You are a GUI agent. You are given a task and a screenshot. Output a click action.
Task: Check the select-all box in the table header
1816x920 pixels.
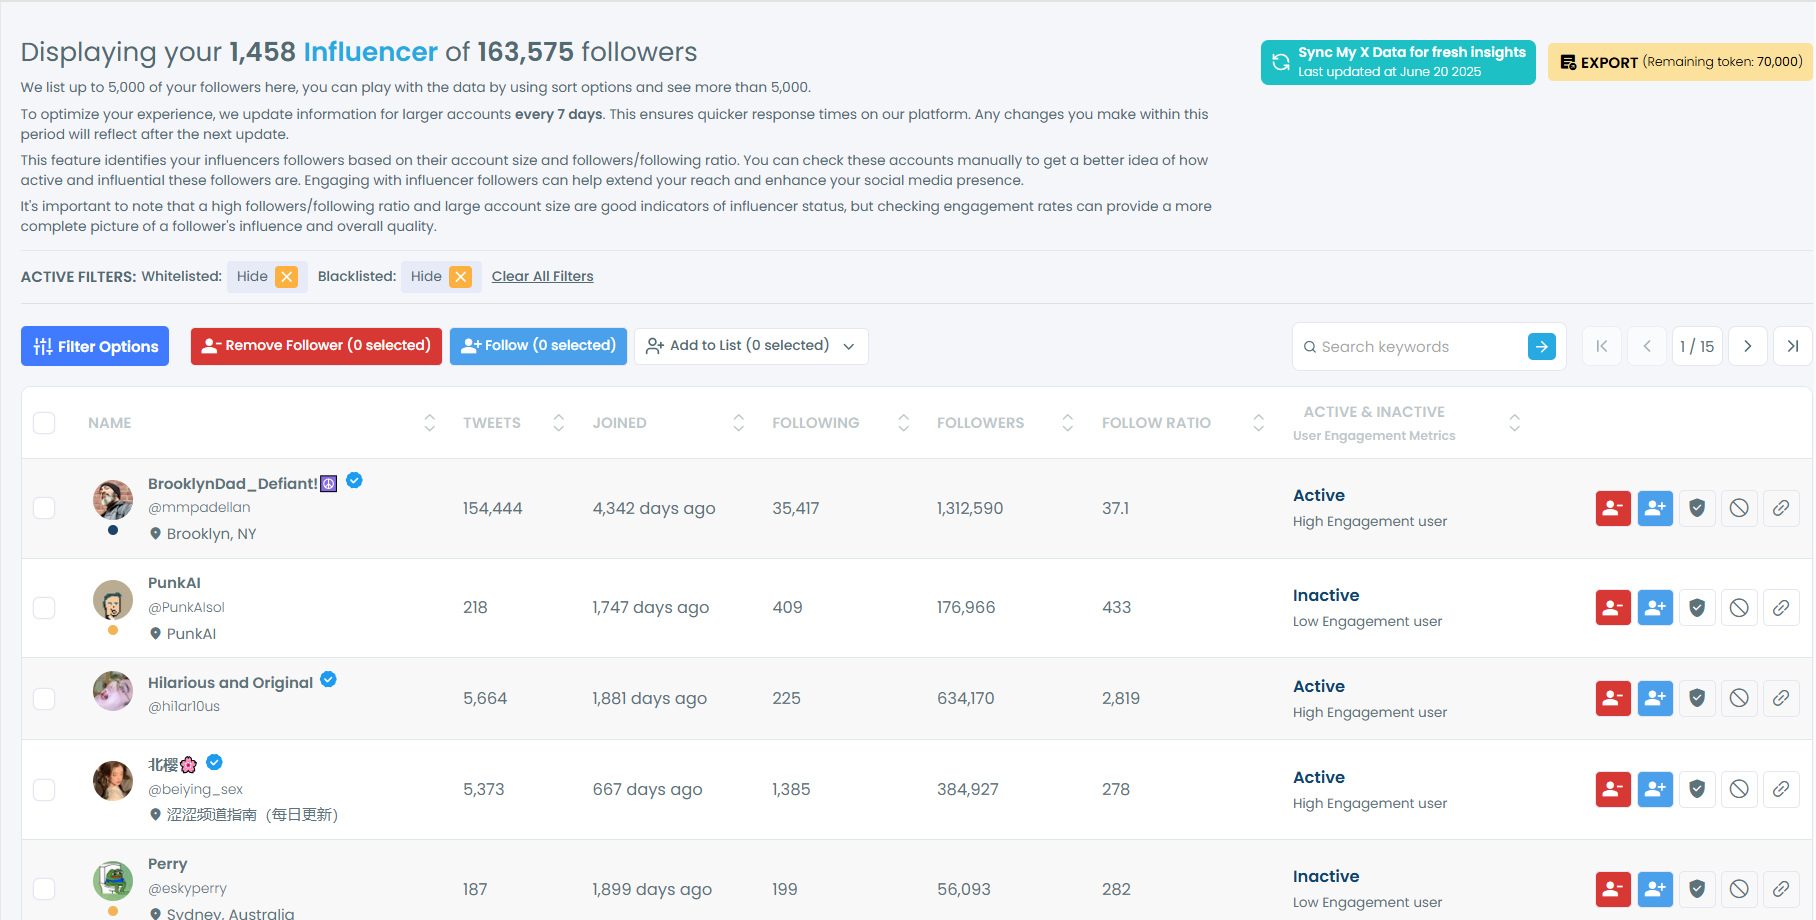click(44, 422)
